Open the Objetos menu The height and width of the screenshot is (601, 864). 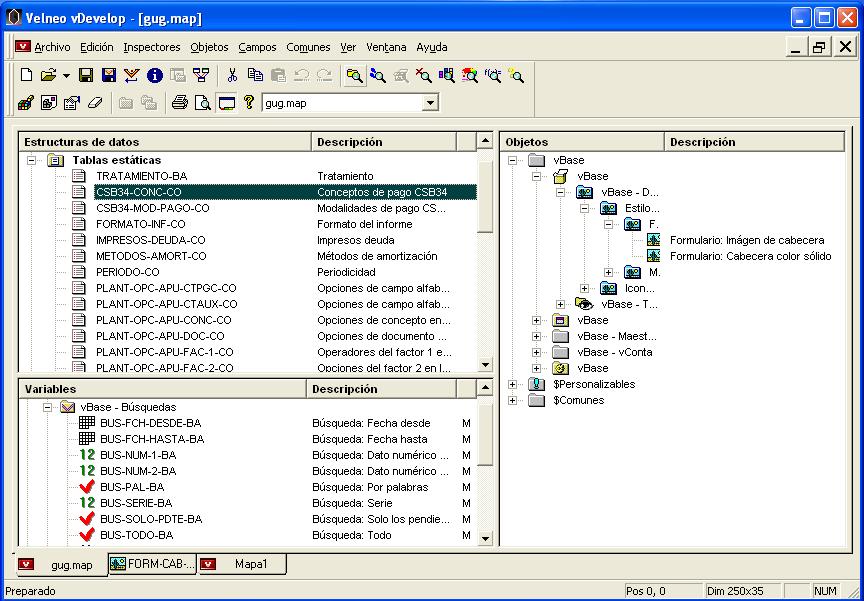pos(209,47)
